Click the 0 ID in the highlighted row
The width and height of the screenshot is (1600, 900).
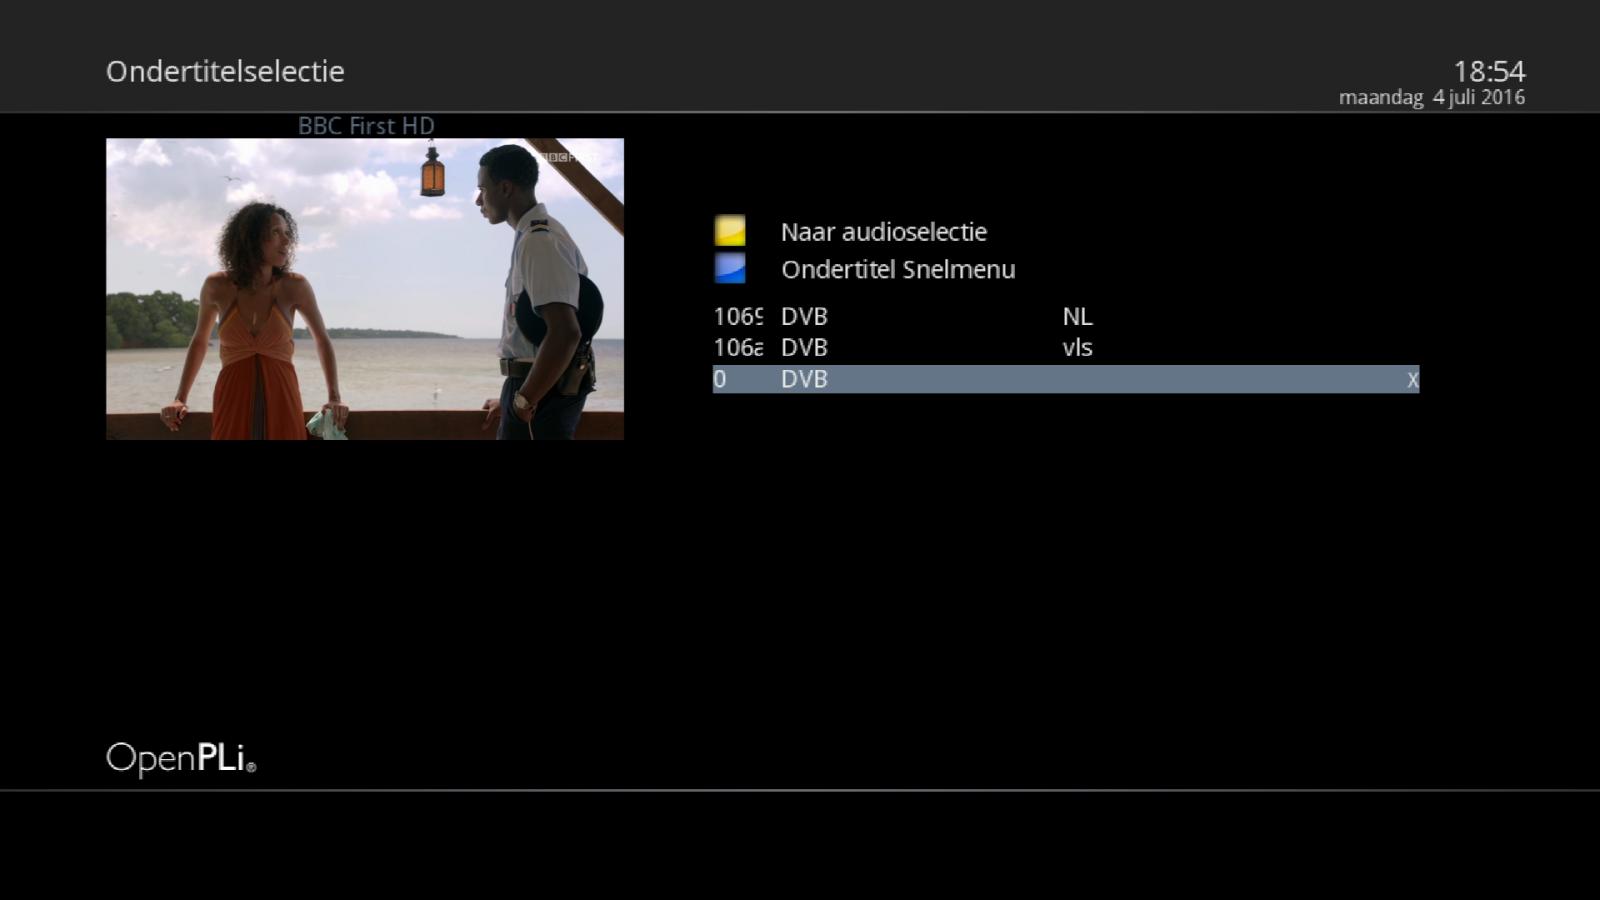click(x=720, y=379)
